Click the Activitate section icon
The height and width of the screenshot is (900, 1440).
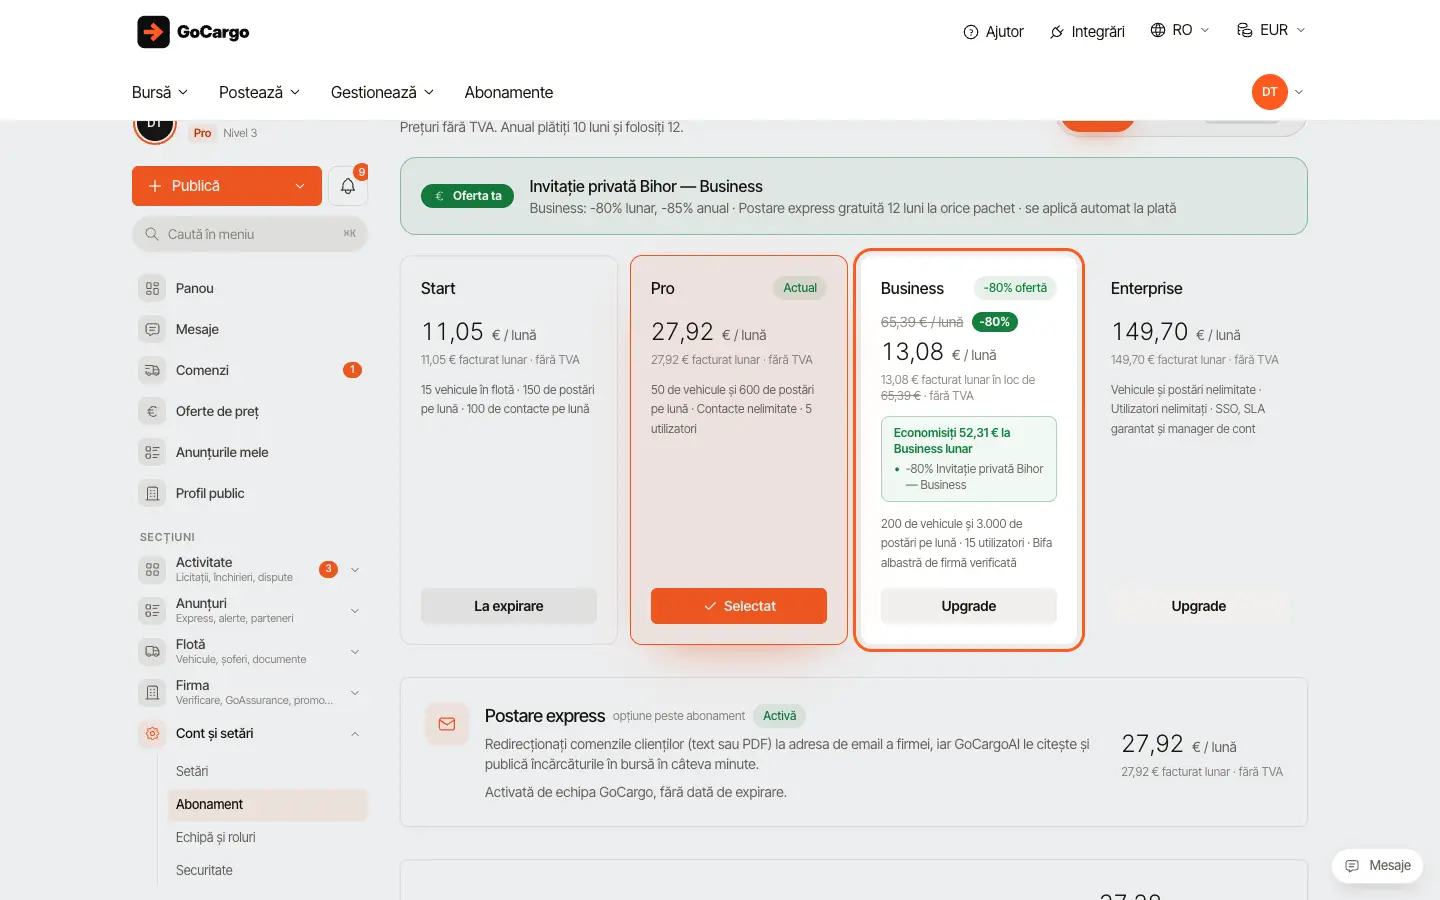pos(152,569)
